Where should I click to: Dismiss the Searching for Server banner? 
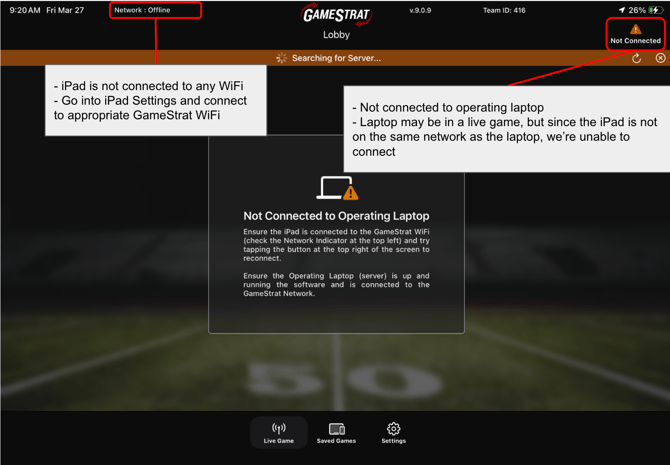tap(660, 58)
